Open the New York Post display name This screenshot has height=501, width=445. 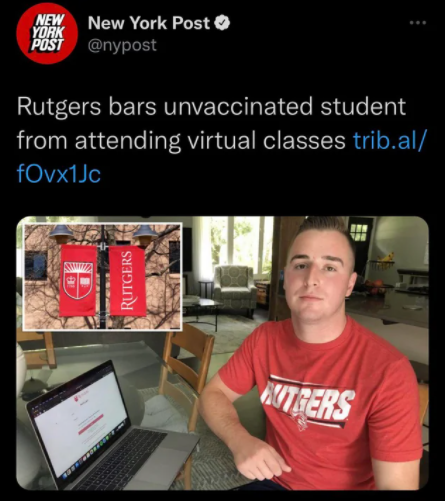[x=149, y=23]
